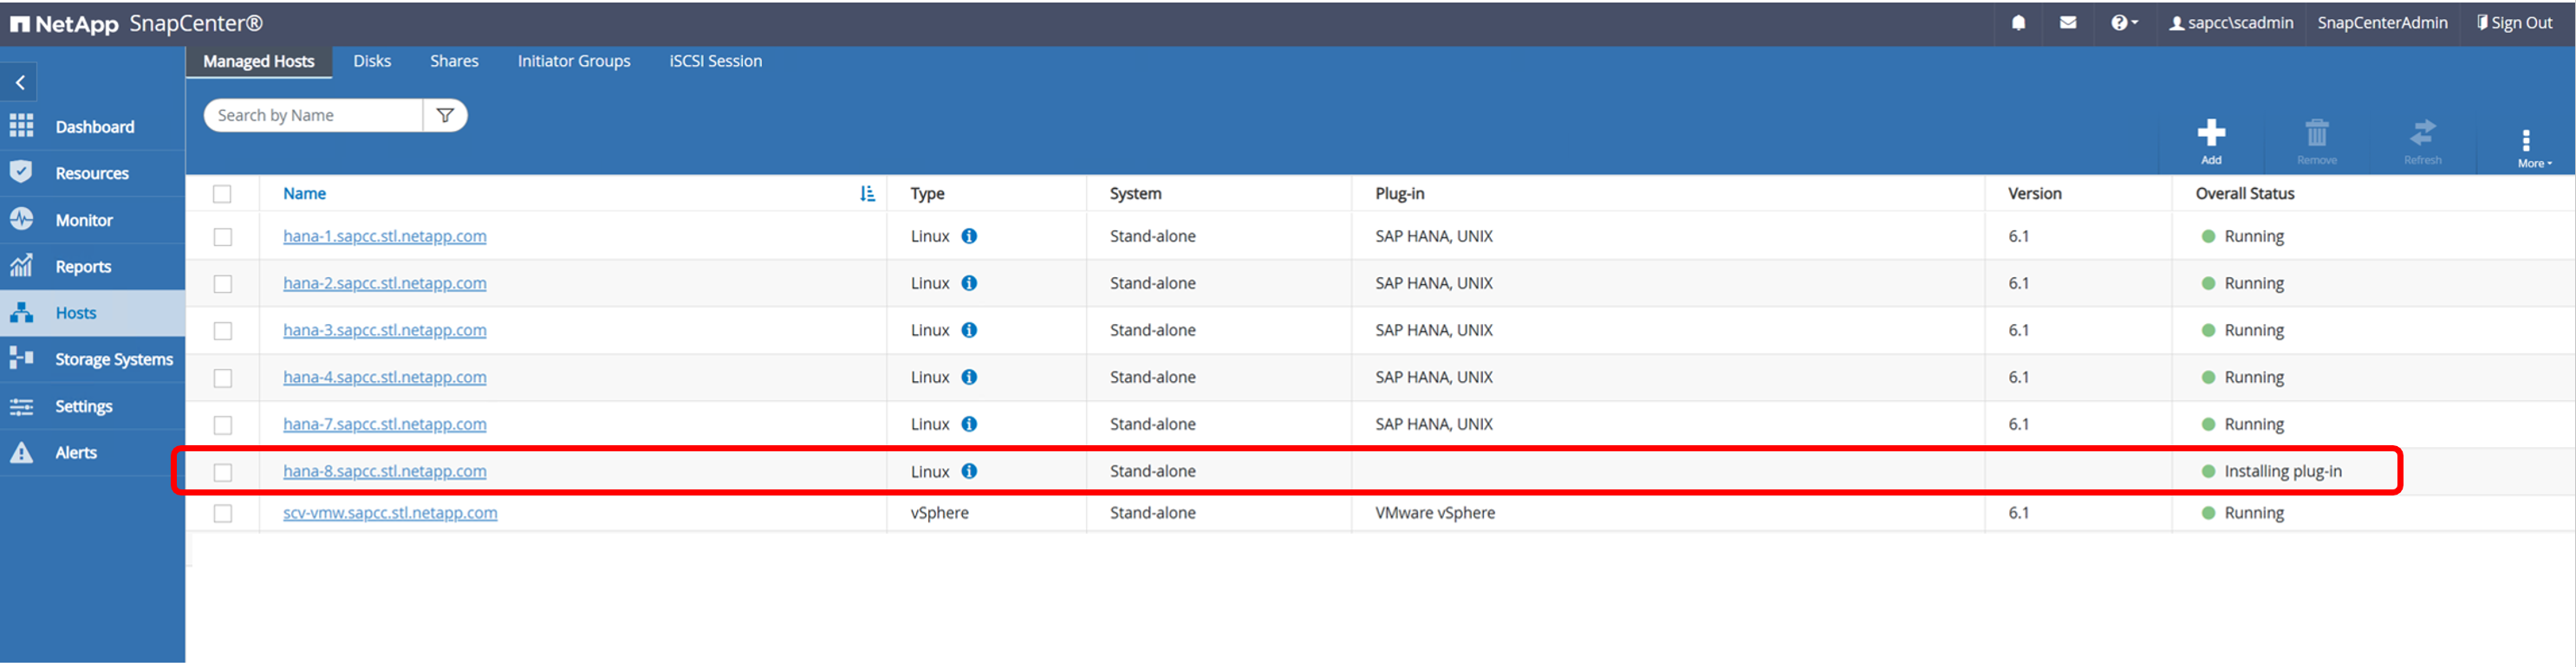Image resolution: width=2576 pixels, height=667 pixels.
Task: Click info icon in the hana-8 row
Action: click(969, 472)
